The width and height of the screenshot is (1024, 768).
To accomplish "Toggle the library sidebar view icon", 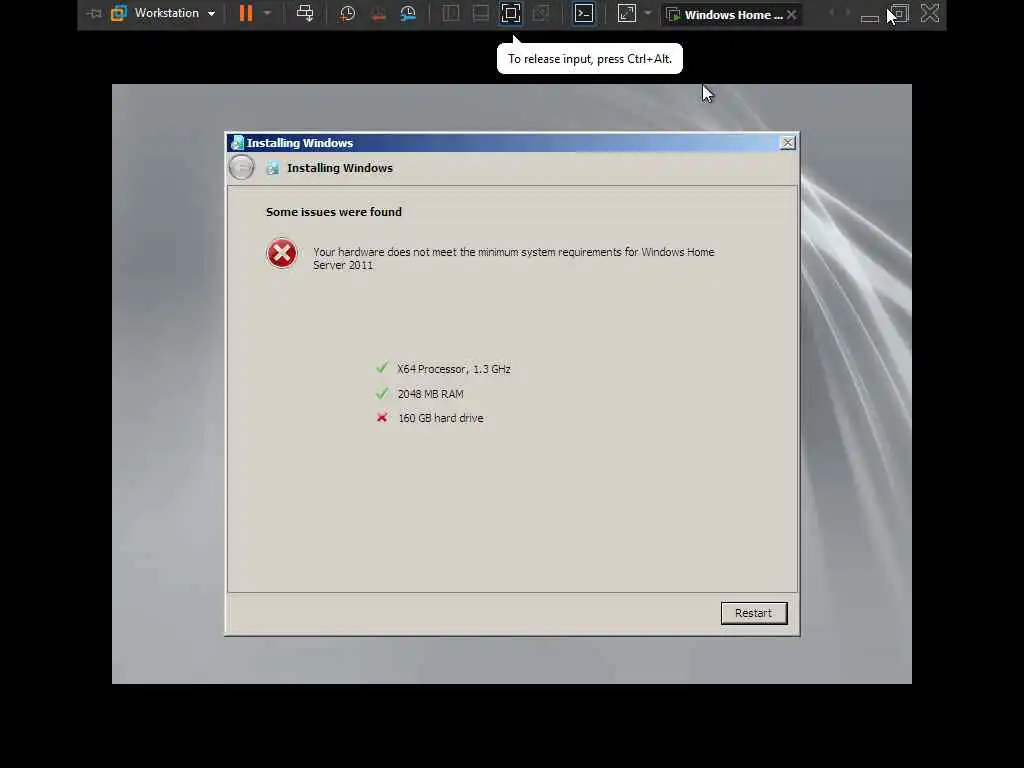I will click(451, 14).
